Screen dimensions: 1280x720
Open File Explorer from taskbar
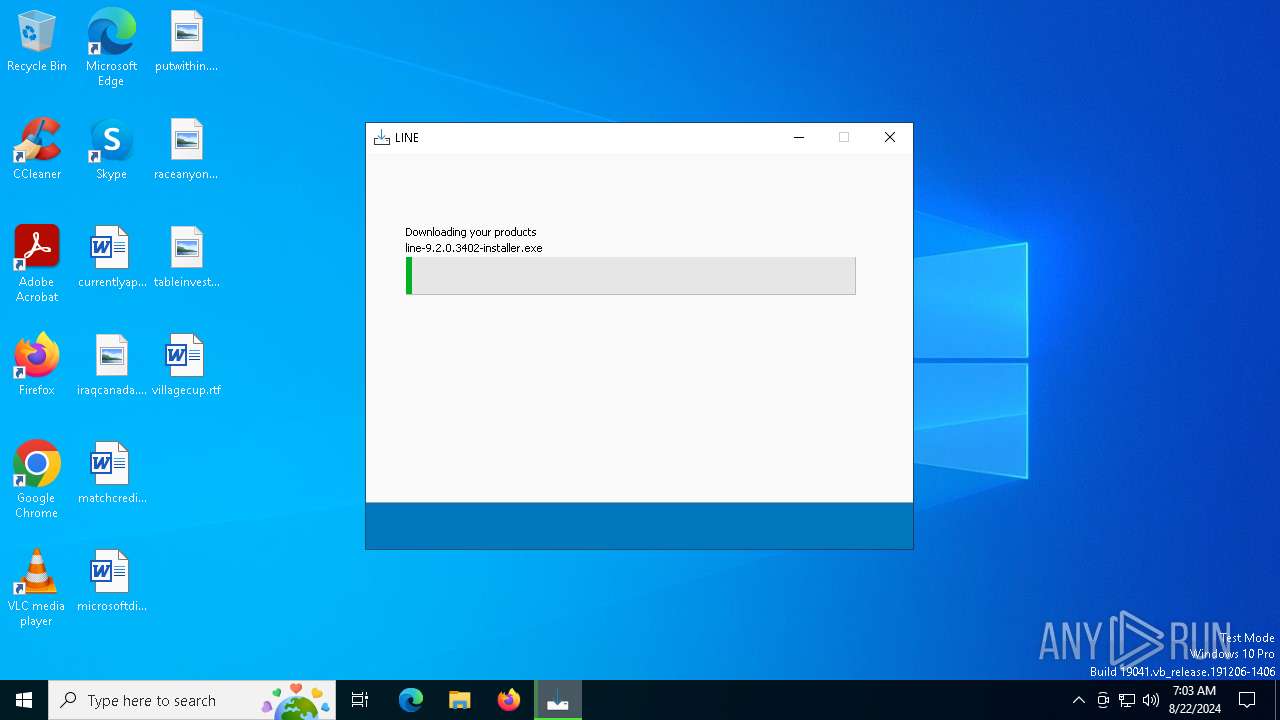460,700
